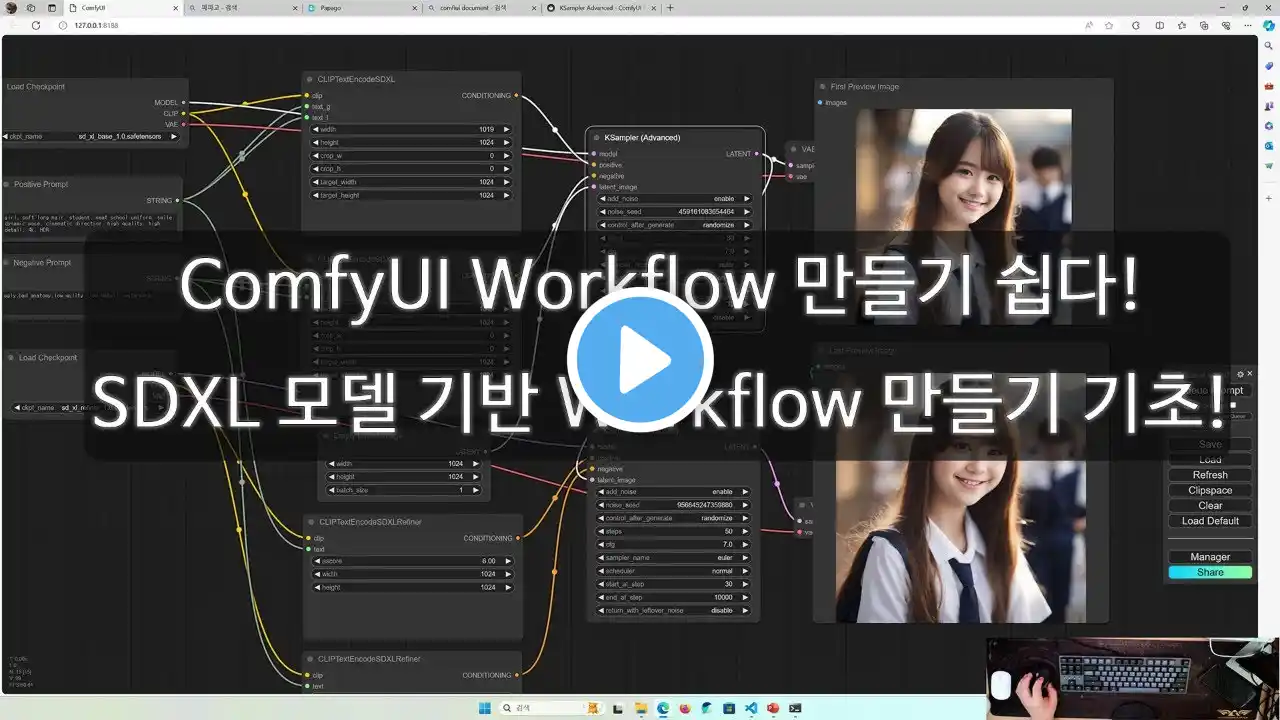Open the ComfyUI Manager

pyautogui.click(x=1210, y=557)
